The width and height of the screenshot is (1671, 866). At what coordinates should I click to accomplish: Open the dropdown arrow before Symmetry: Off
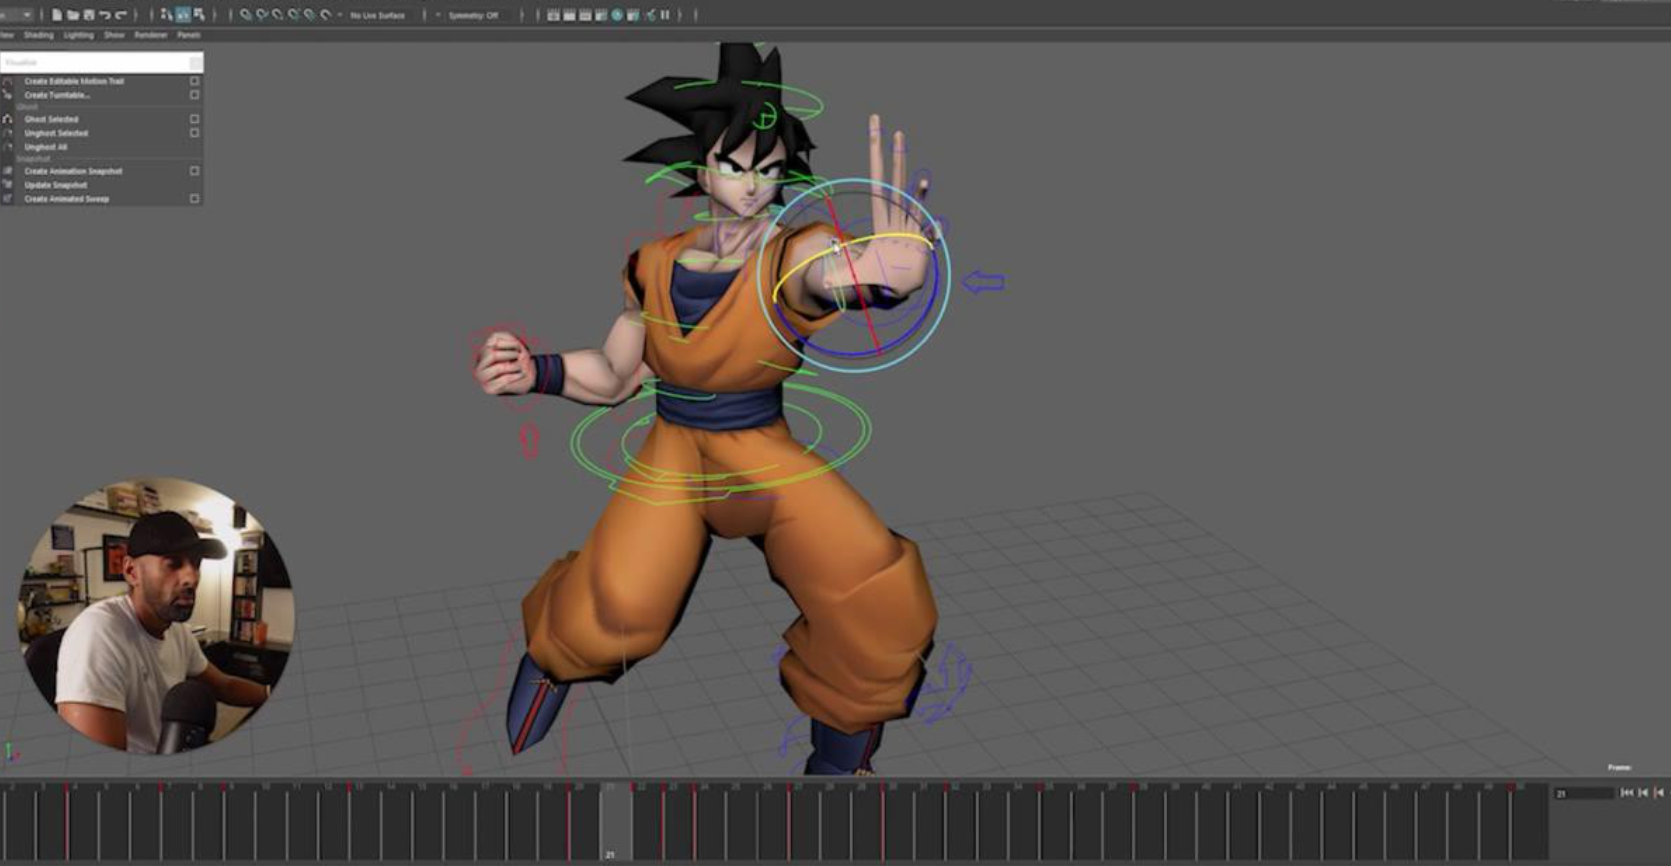click(438, 15)
